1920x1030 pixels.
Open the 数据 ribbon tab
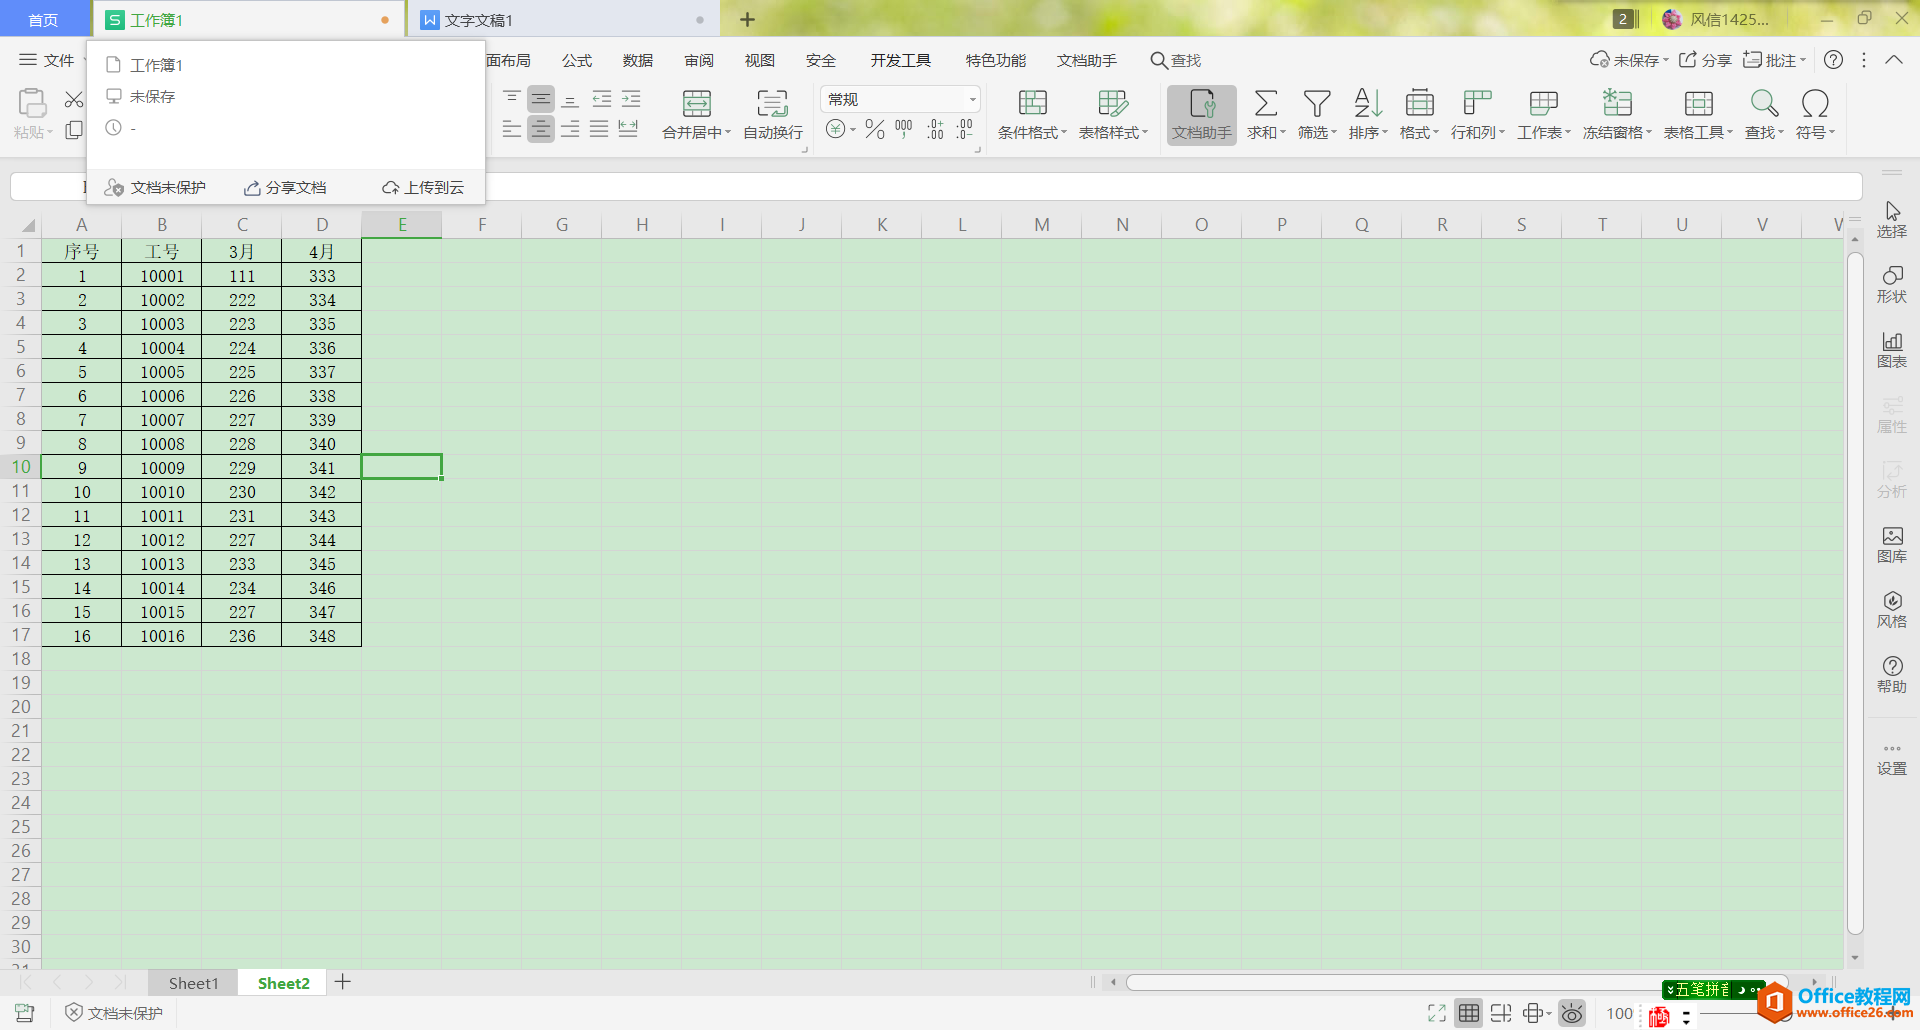click(638, 60)
